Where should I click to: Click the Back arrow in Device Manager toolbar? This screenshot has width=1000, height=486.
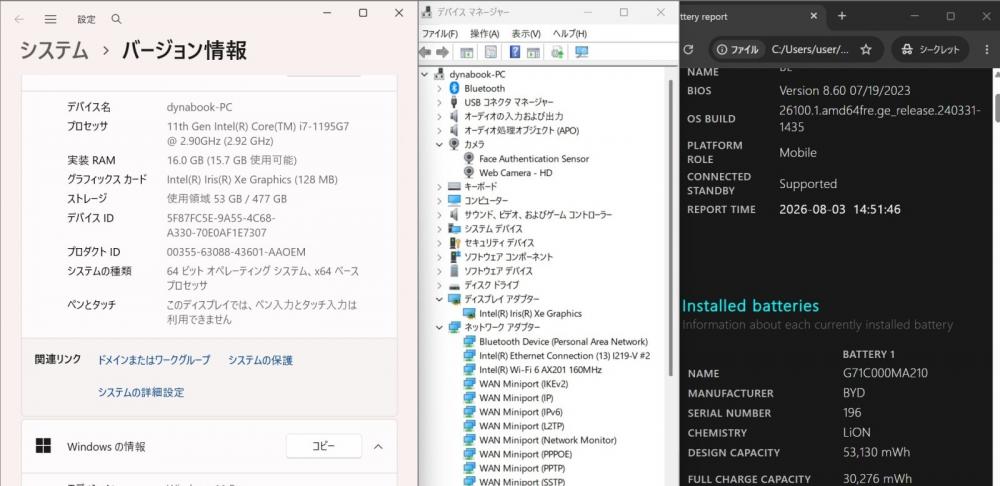425,52
